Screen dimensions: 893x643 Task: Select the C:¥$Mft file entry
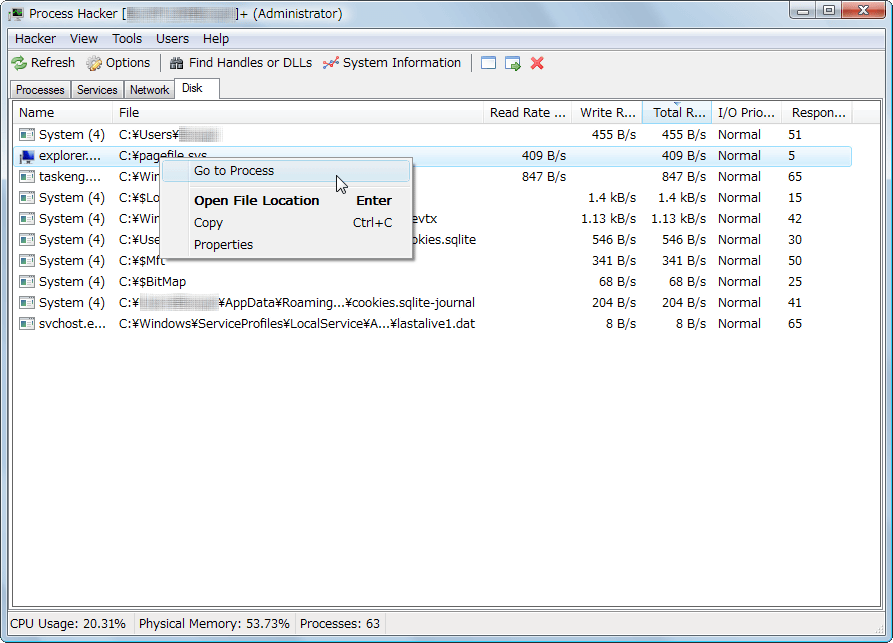coord(142,261)
